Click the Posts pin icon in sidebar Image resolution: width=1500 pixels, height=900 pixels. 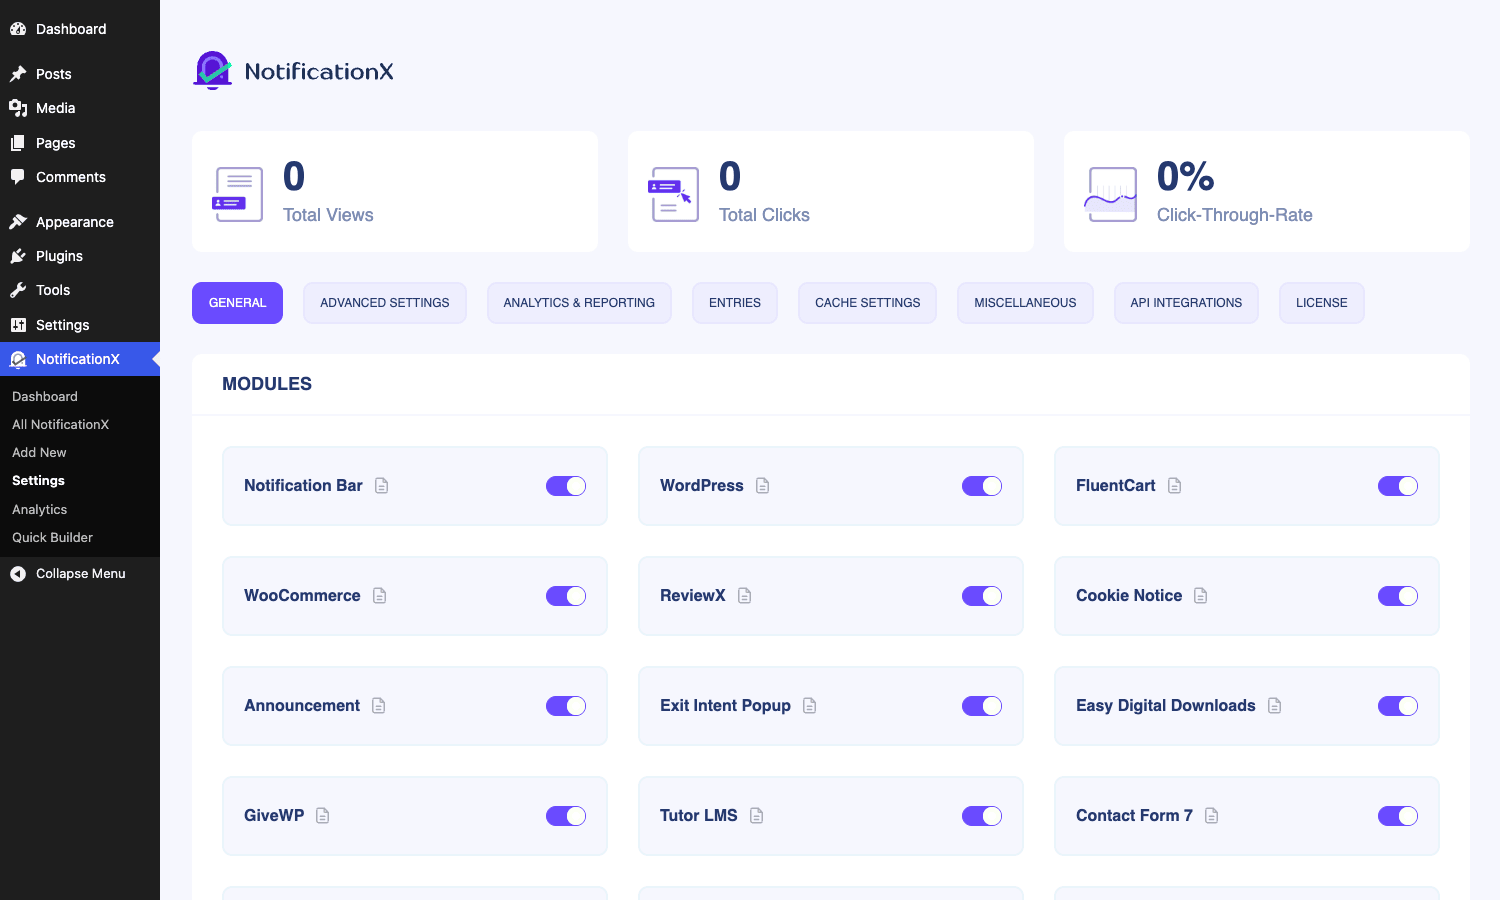(x=18, y=74)
